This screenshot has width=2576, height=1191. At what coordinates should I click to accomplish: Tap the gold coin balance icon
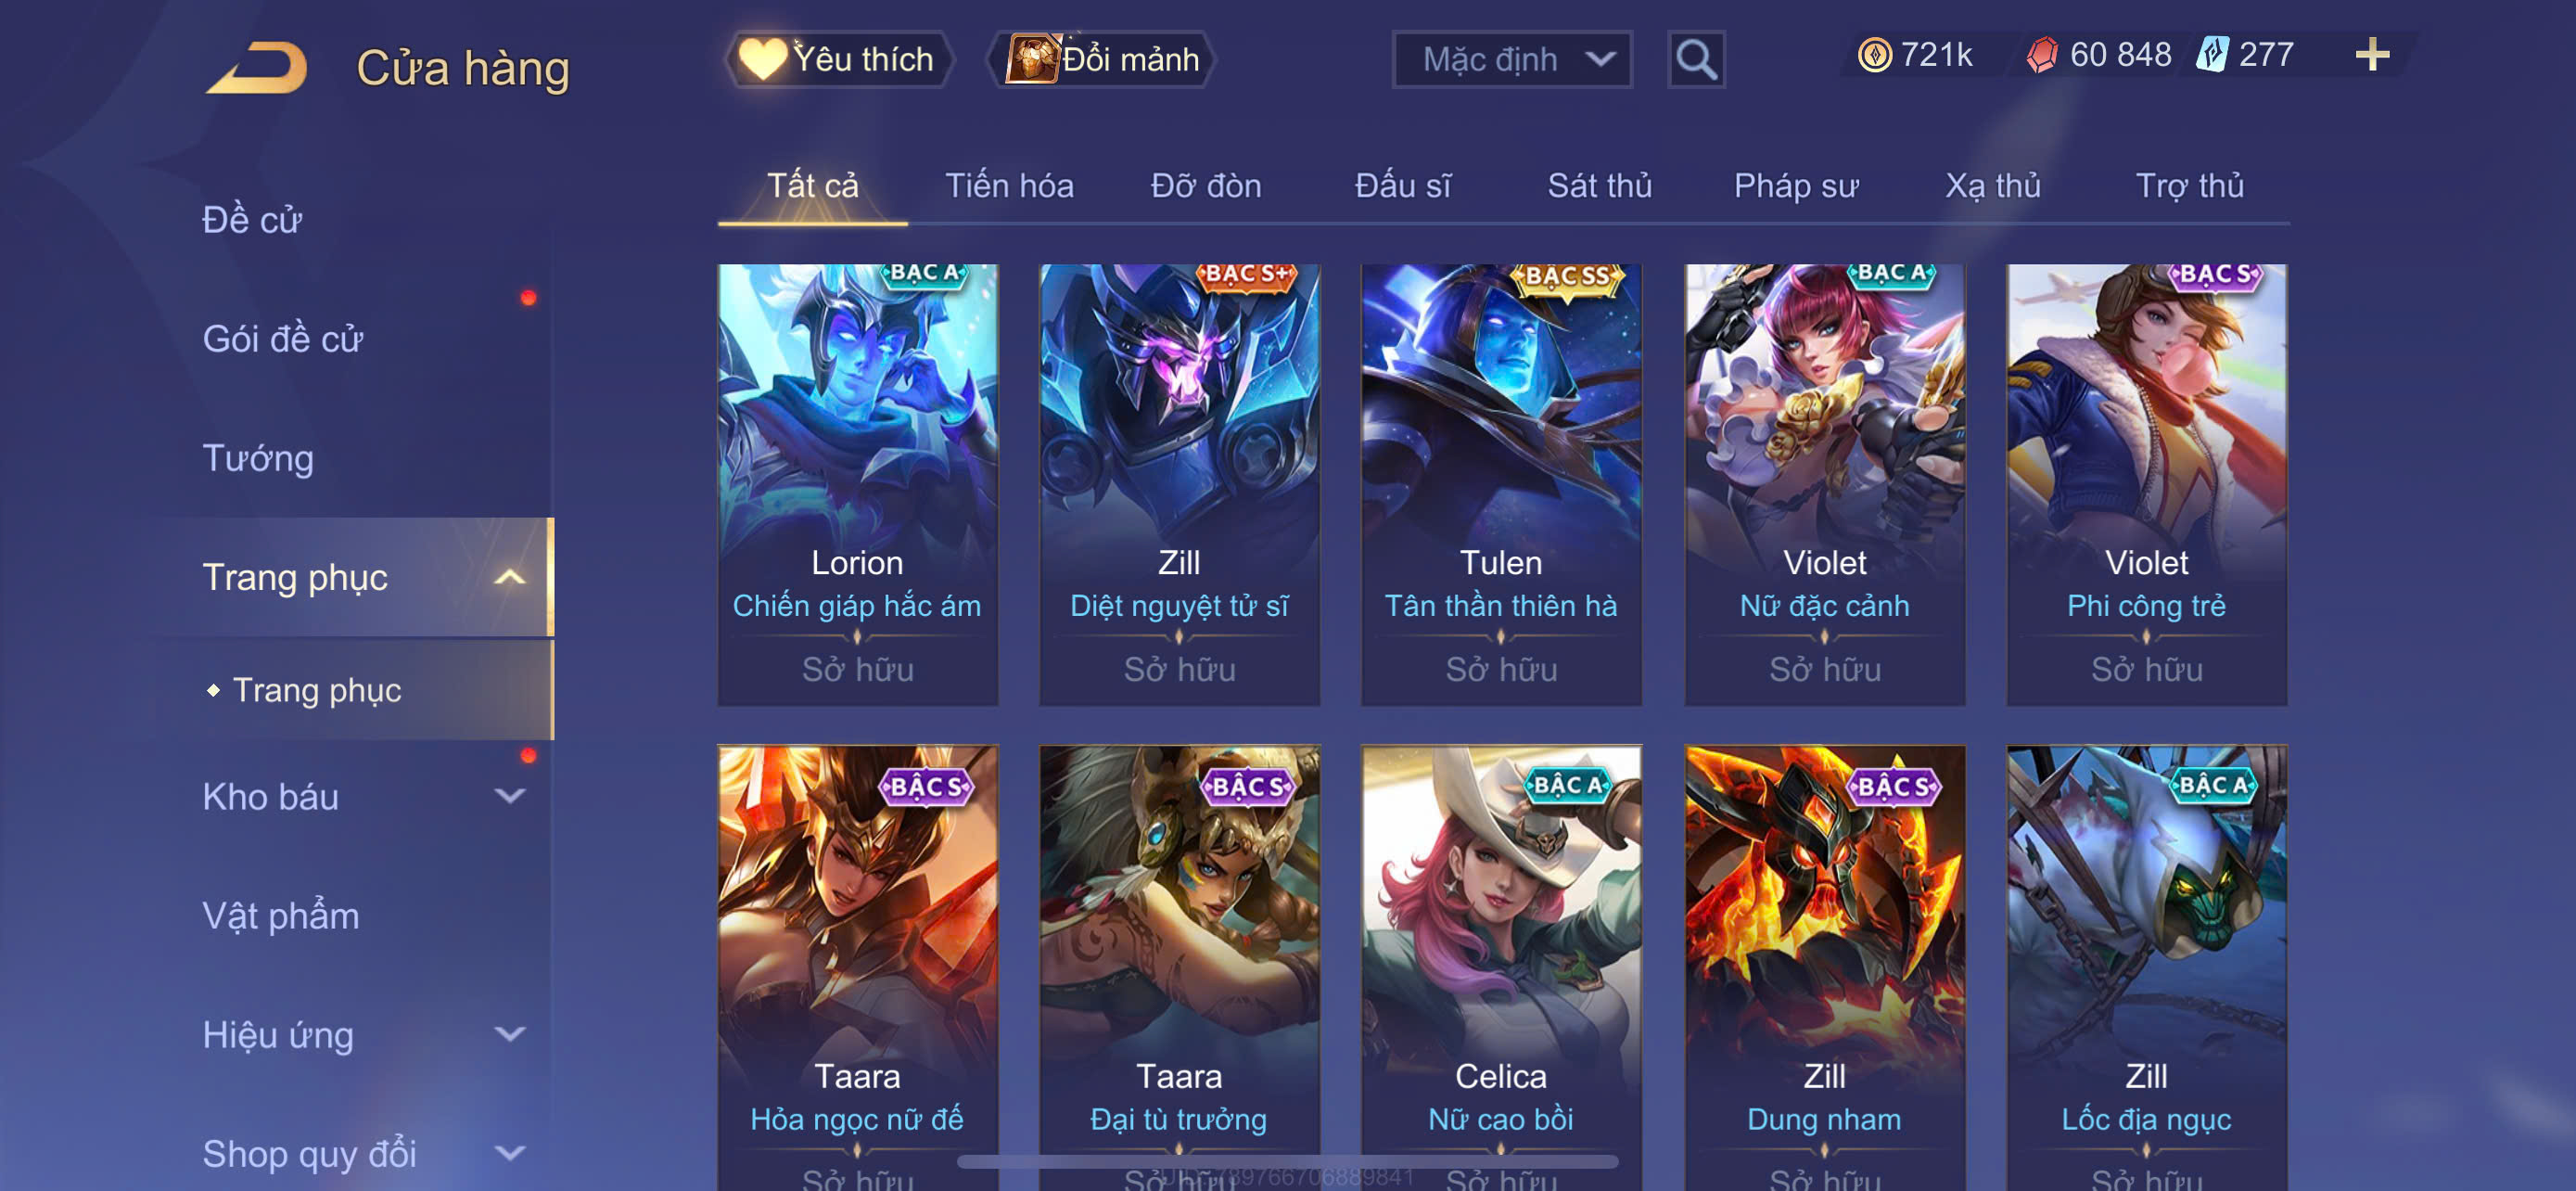(x=1874, y=54)
